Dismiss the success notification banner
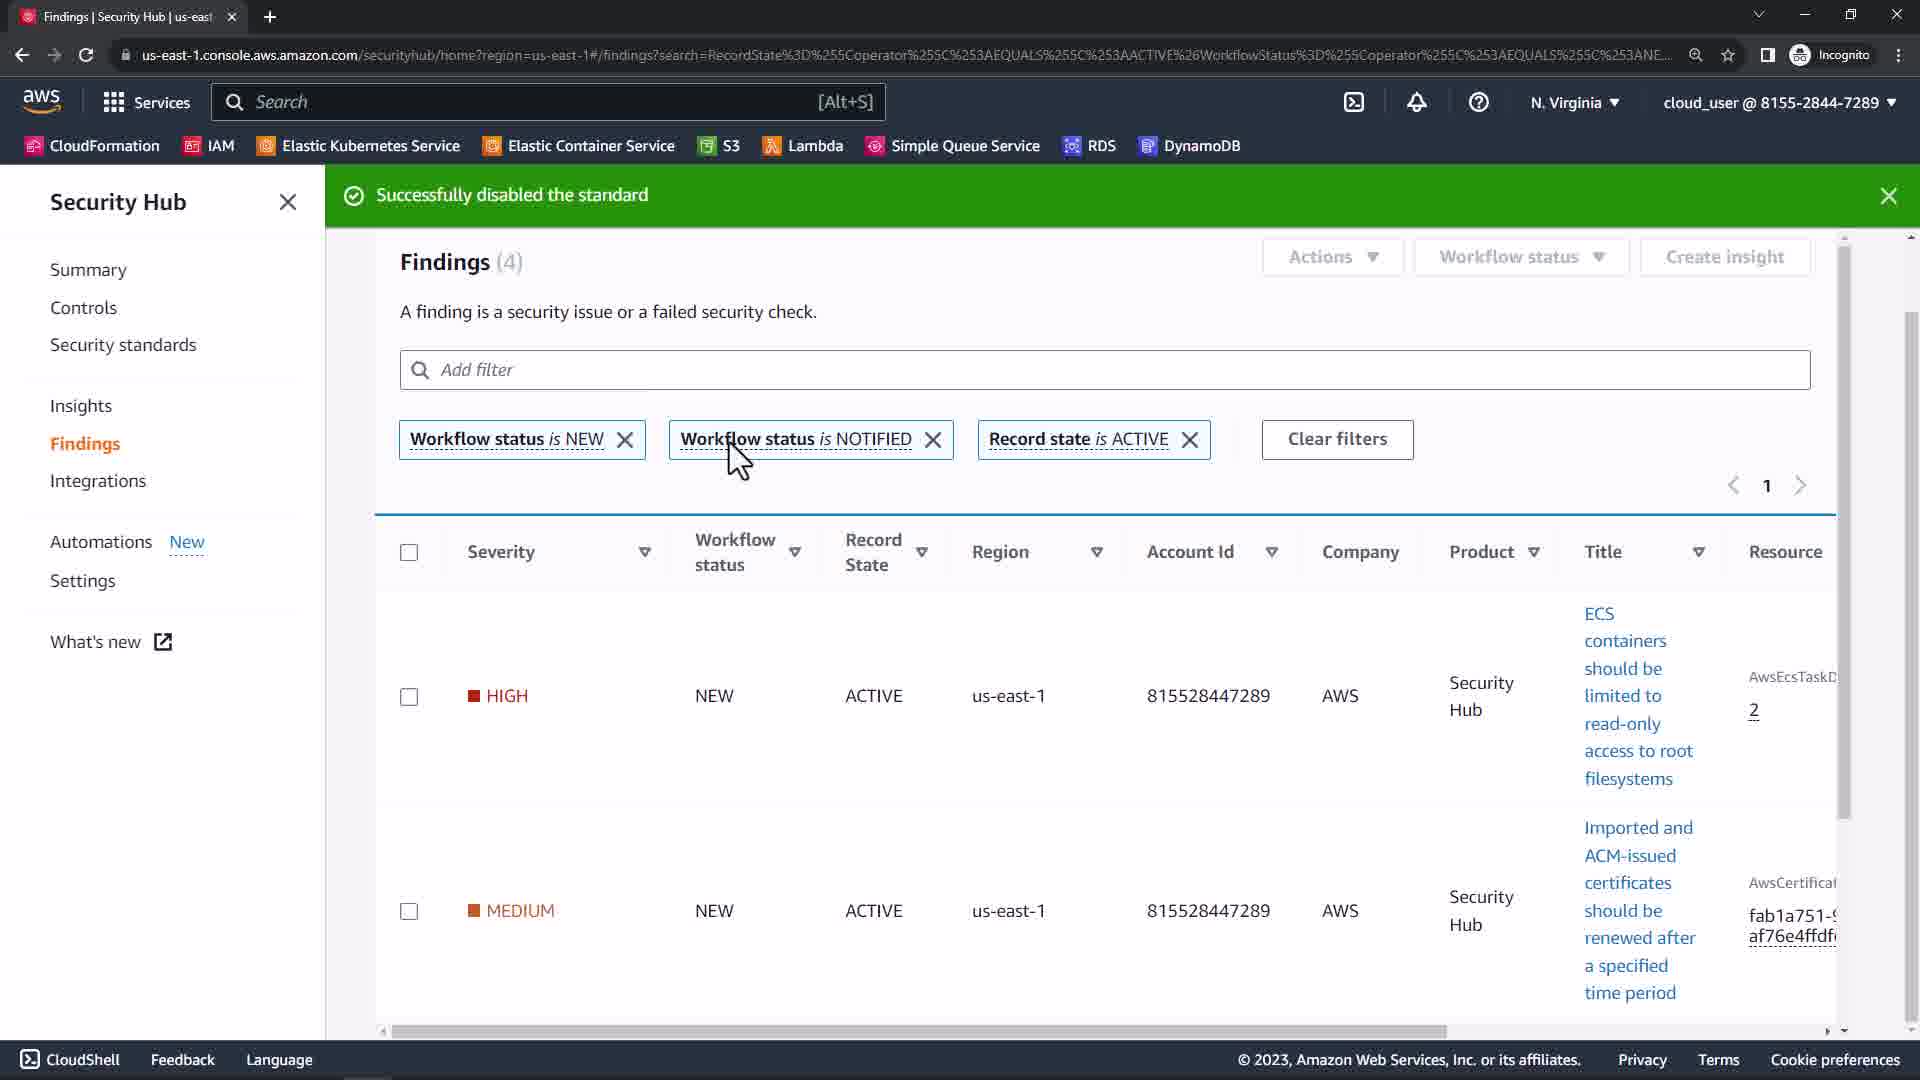 coord(1888,196)
